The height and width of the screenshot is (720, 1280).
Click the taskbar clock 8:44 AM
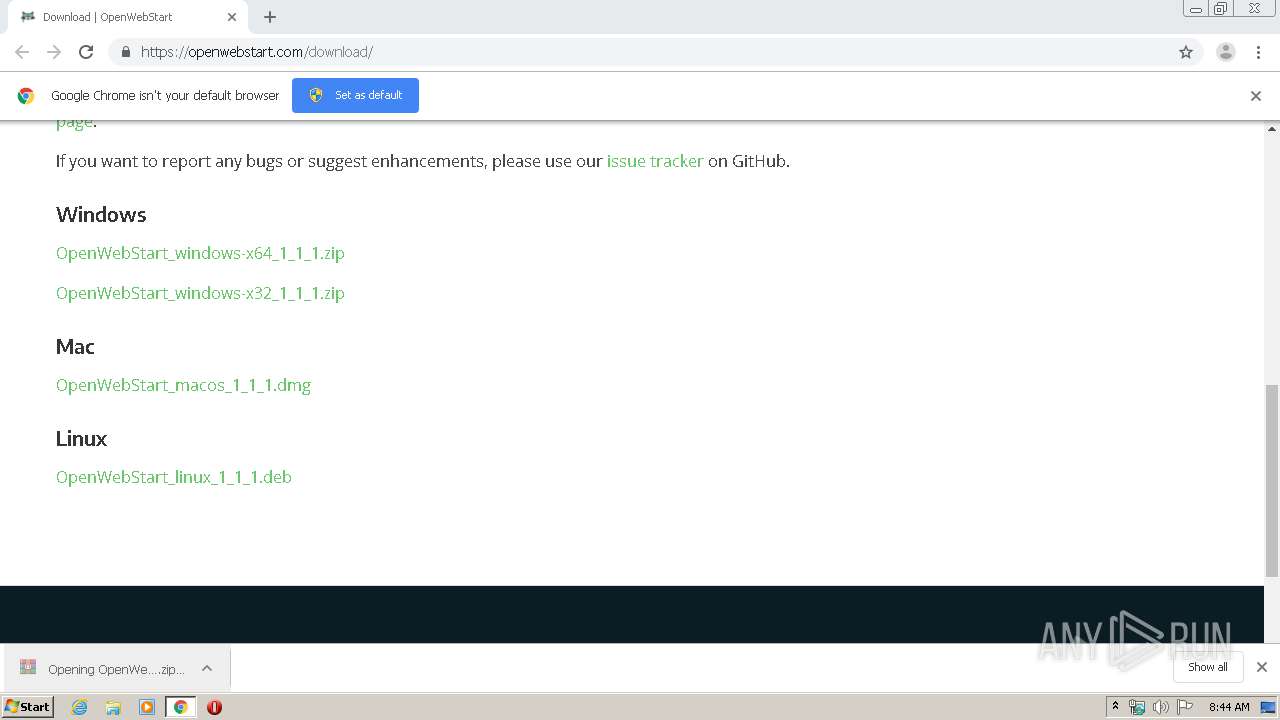pyautogui.click(x=1229, y=707)
